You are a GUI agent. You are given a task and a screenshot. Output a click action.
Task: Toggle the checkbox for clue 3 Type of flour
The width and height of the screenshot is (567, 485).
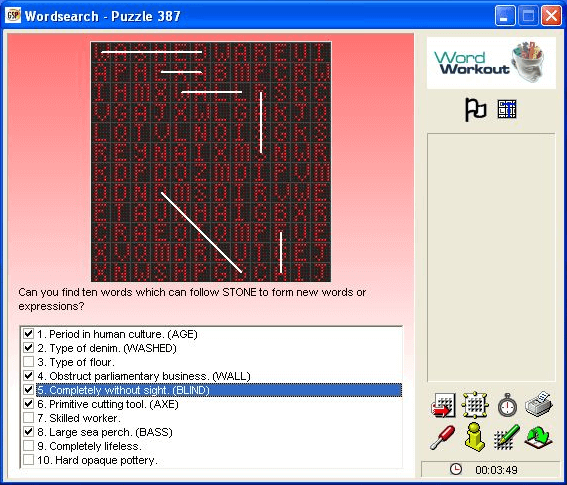[x=28, y=362]
